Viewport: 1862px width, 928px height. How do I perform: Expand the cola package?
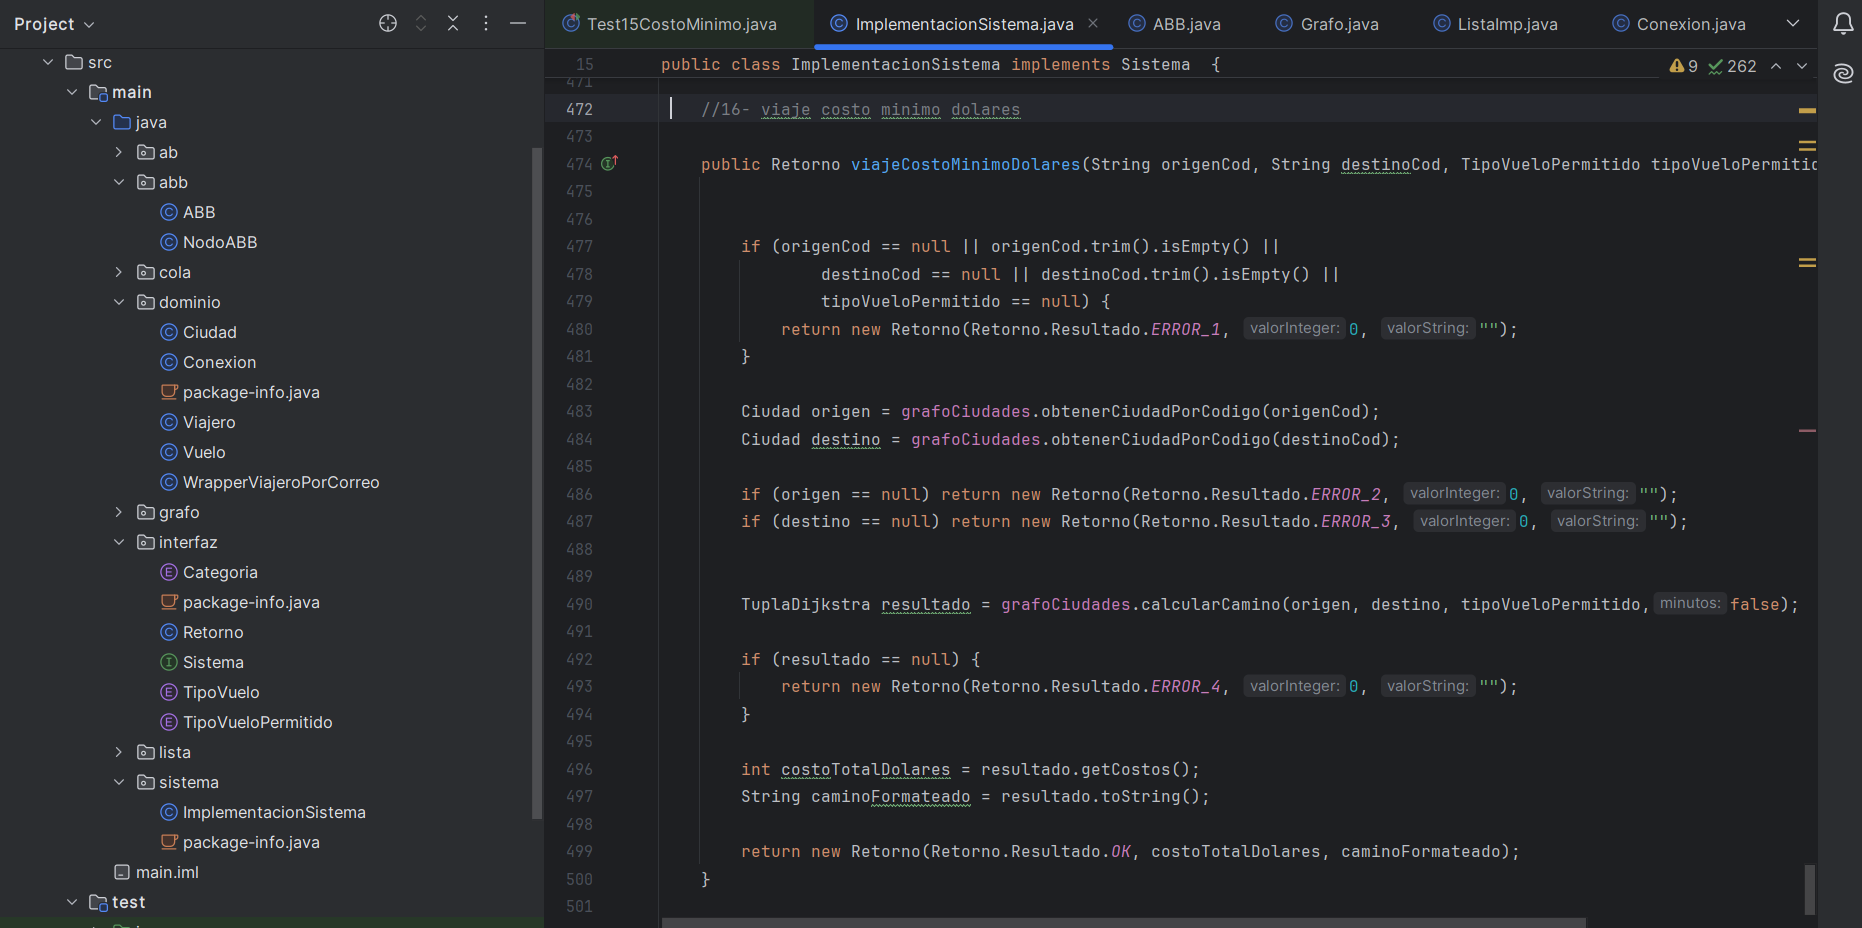click(119, 272)
